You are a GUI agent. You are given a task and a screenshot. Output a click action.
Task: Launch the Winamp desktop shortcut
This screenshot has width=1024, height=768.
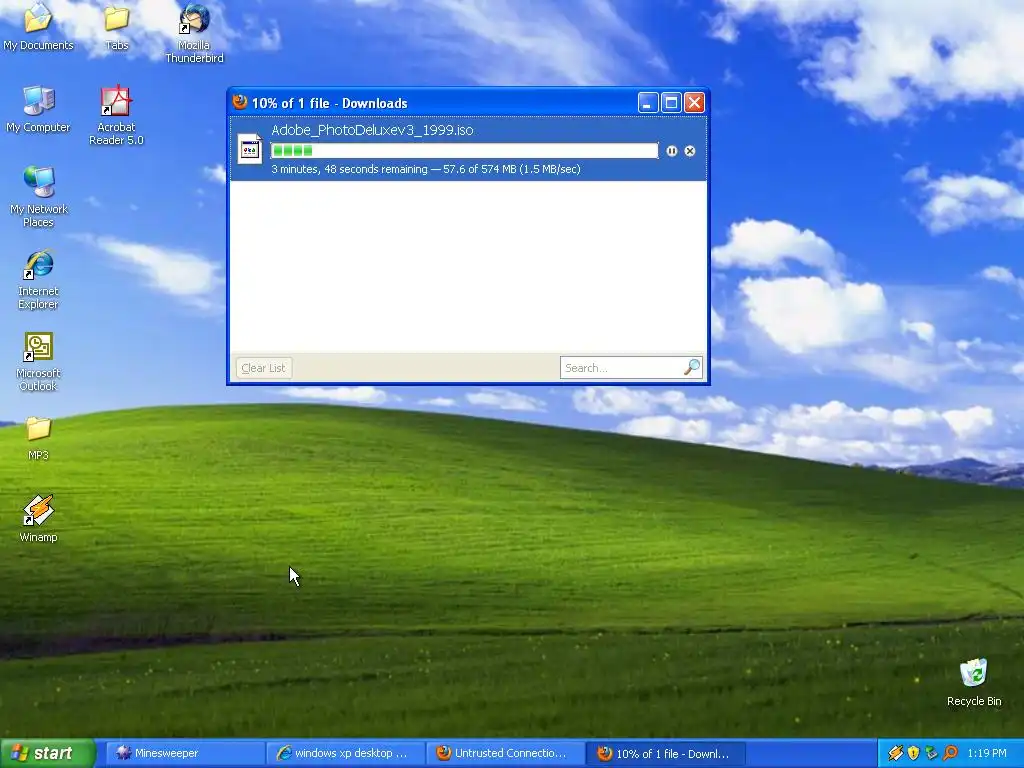[x=38, y=517]
